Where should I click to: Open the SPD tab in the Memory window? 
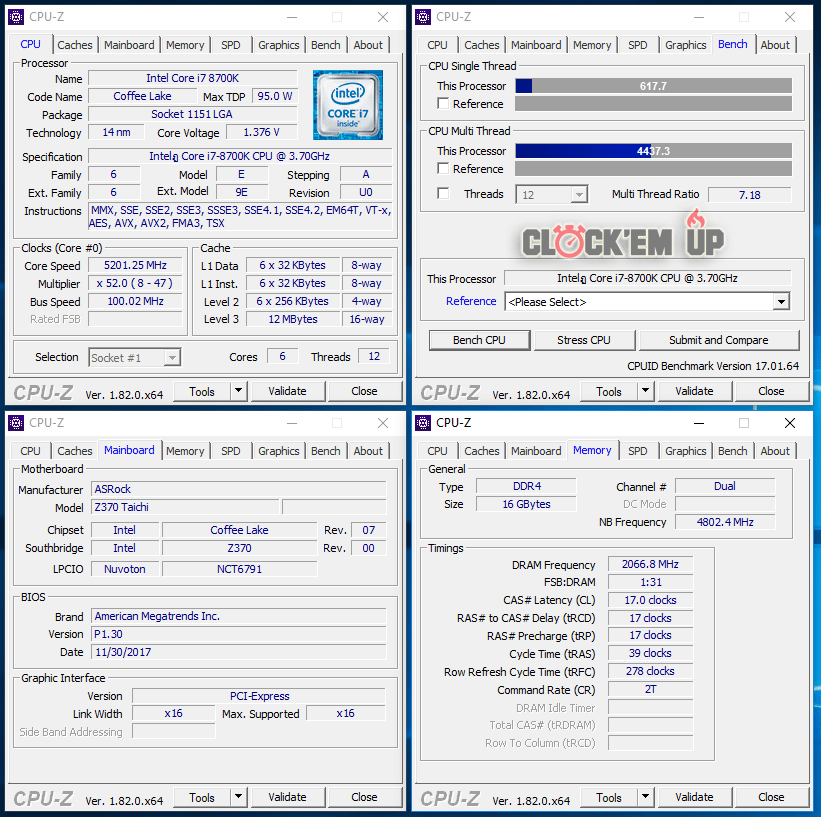(637, 451)
